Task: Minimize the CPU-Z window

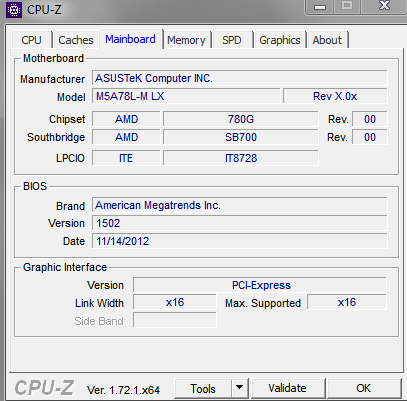Action: [x=320, y=7]
